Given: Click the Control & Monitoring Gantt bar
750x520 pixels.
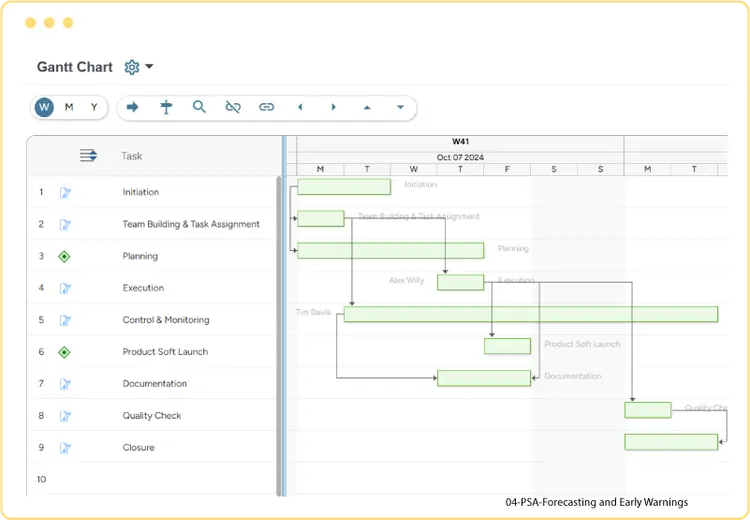Looking at the screenshot, I should click(x=531, y=314).
